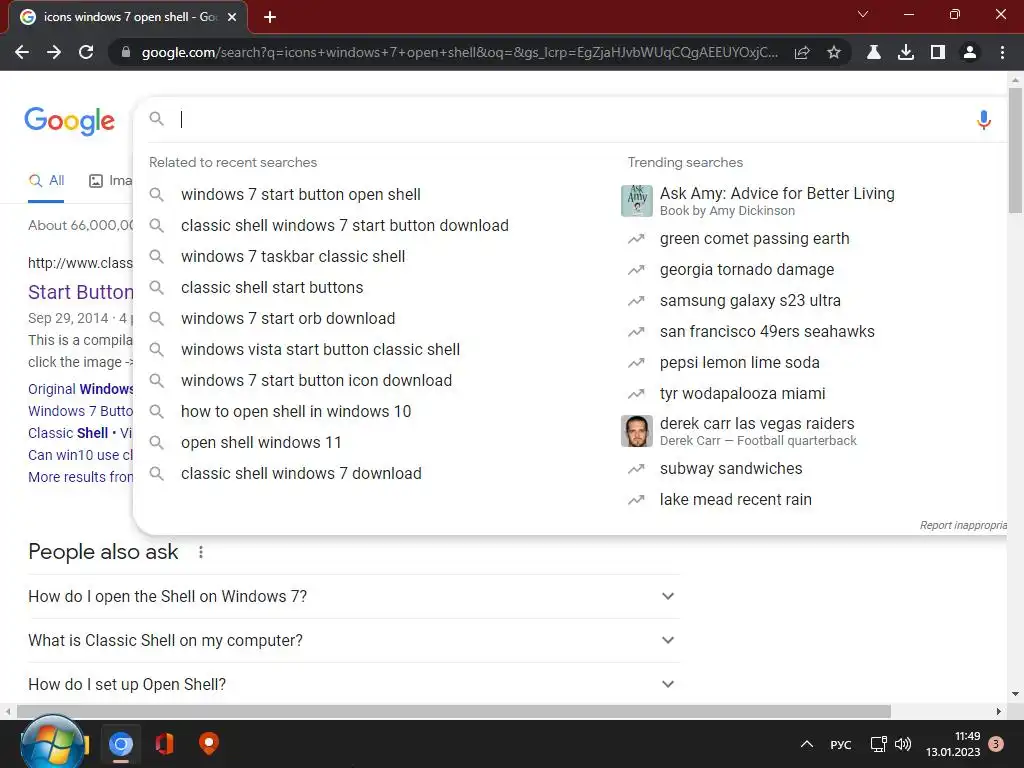Image resolution: width=1024 pixels, height=768 pixels.
Task: Open trending search 'pepsi lemon lime soda'
Action: pos(739,363)
